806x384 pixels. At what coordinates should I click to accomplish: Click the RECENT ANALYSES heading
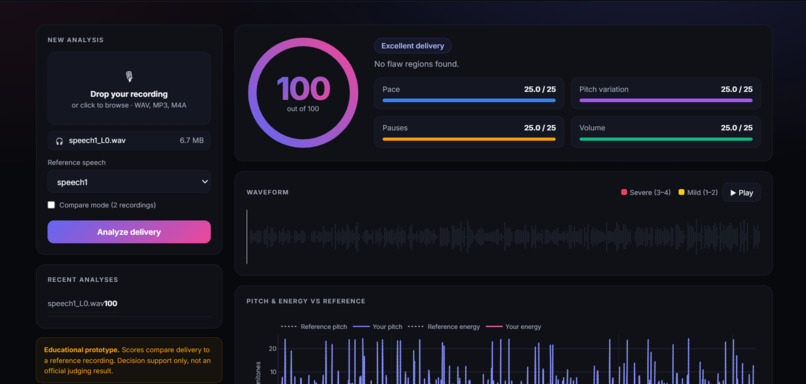83,280
